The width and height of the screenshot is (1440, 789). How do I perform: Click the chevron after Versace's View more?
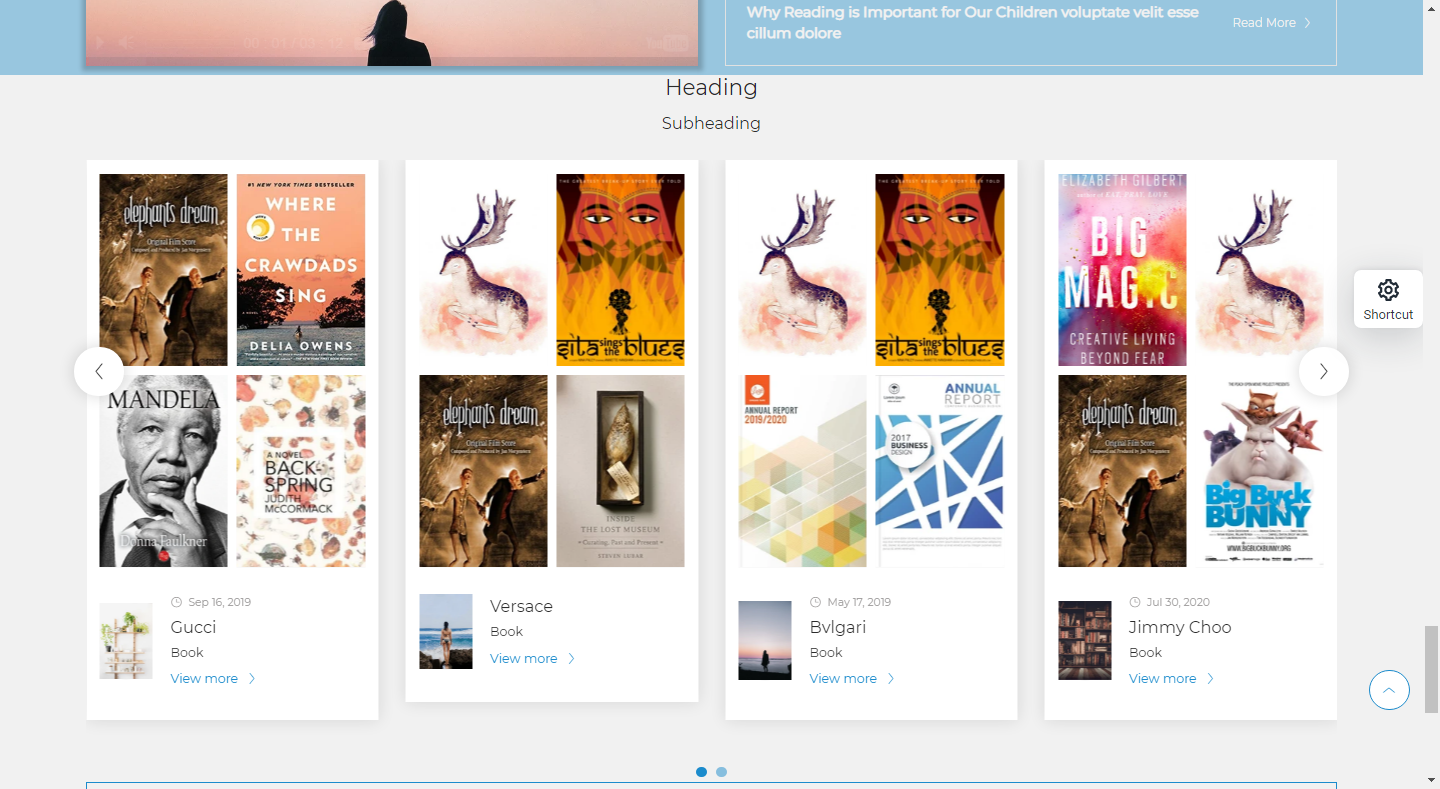[572, 659]
